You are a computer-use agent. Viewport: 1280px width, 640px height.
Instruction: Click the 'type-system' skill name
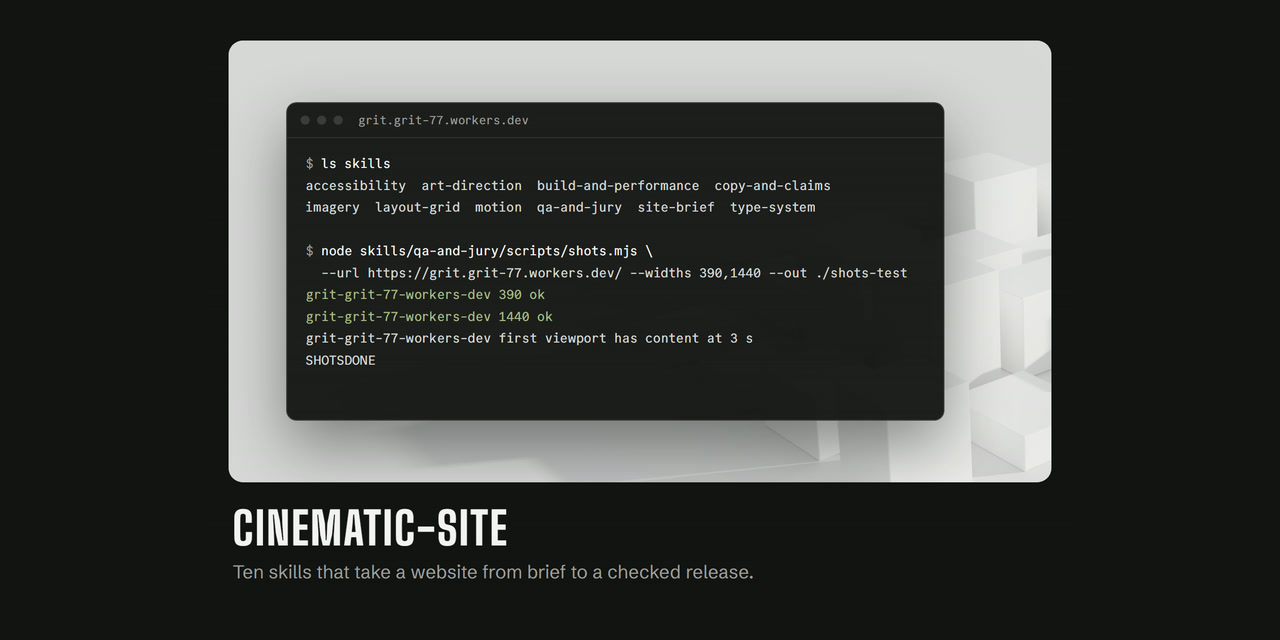click(x=772, y=208)
